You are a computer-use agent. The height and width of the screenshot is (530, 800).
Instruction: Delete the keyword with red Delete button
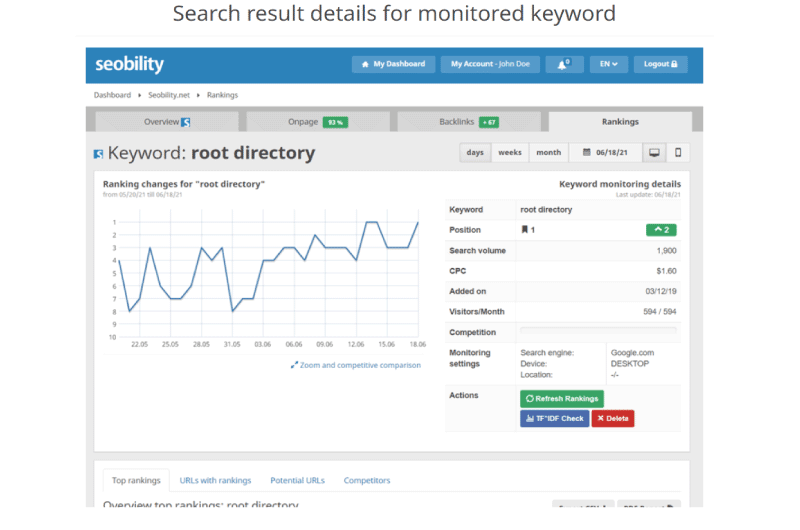point(613,419)
